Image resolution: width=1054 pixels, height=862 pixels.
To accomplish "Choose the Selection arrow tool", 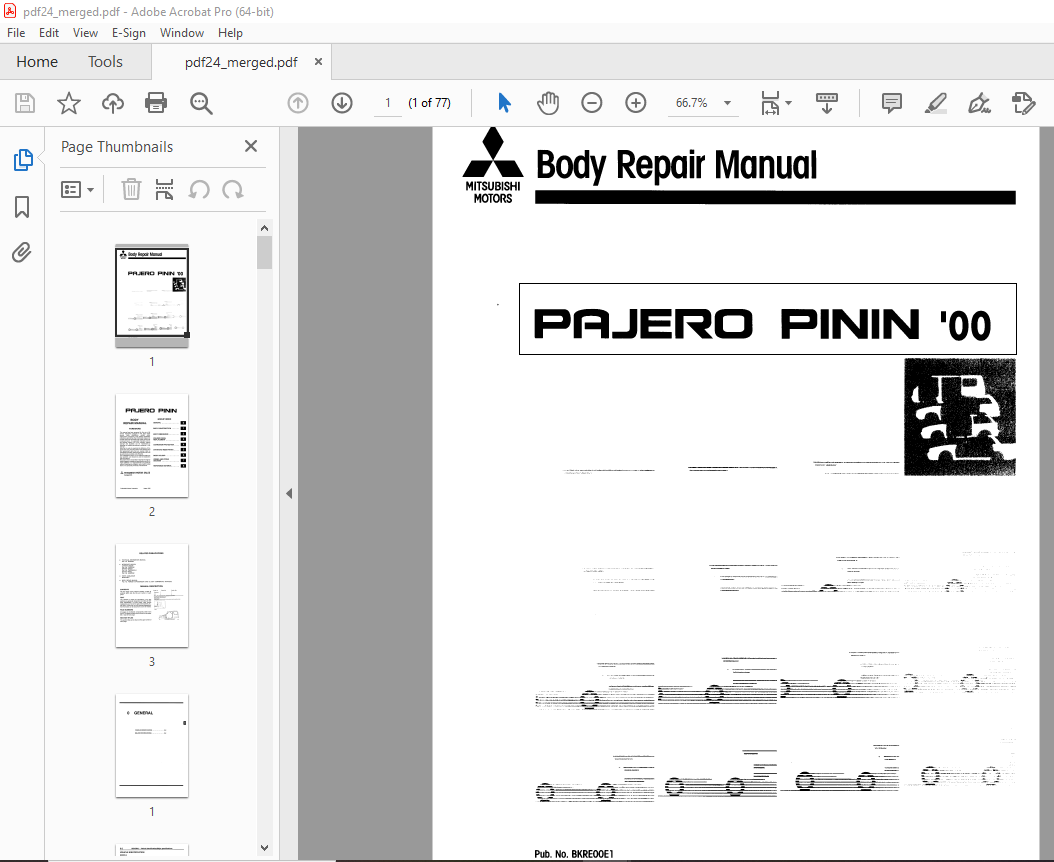I will 504,103.
